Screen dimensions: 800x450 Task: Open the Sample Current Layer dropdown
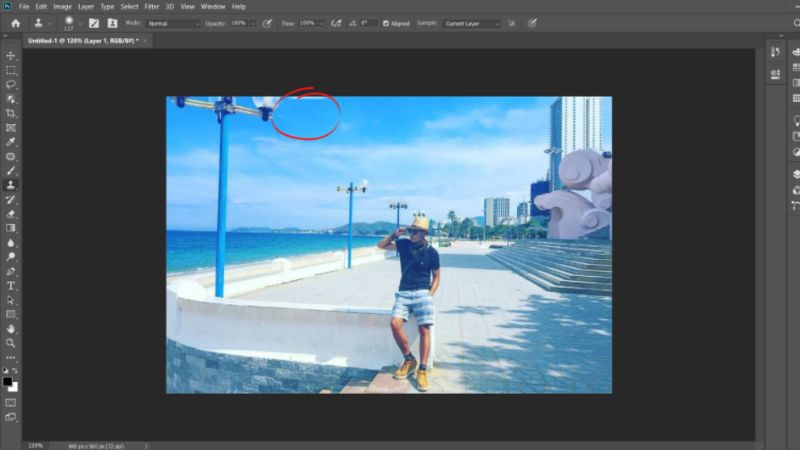click(471, 23)
